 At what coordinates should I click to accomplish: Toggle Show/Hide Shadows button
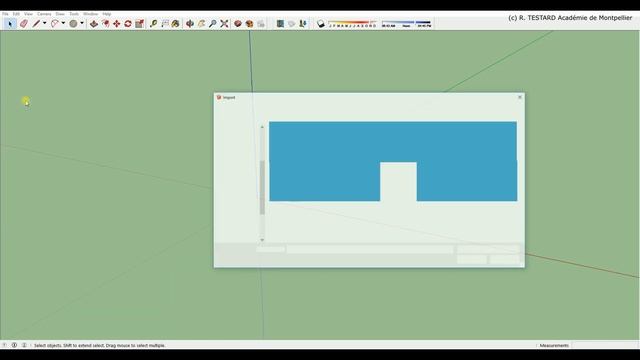[321, 24]
